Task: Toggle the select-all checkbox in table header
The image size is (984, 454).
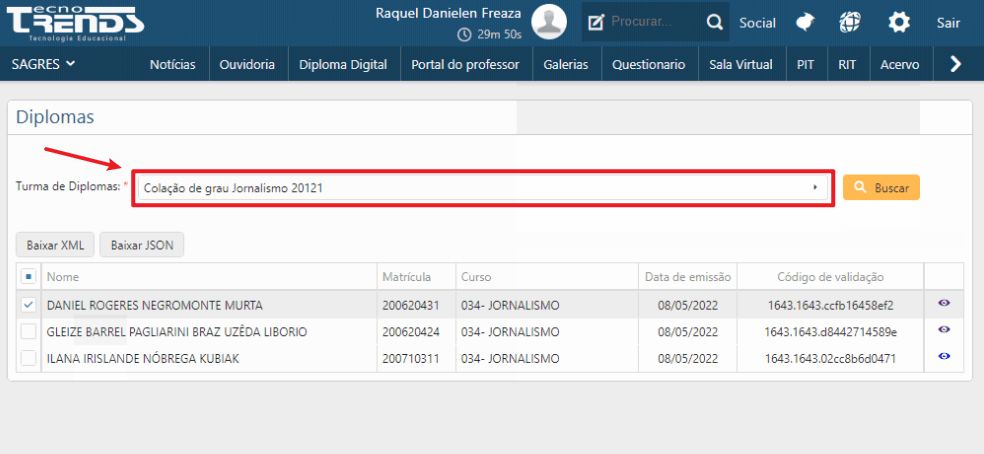Action: pyautogui.click(x=28, y=277)
